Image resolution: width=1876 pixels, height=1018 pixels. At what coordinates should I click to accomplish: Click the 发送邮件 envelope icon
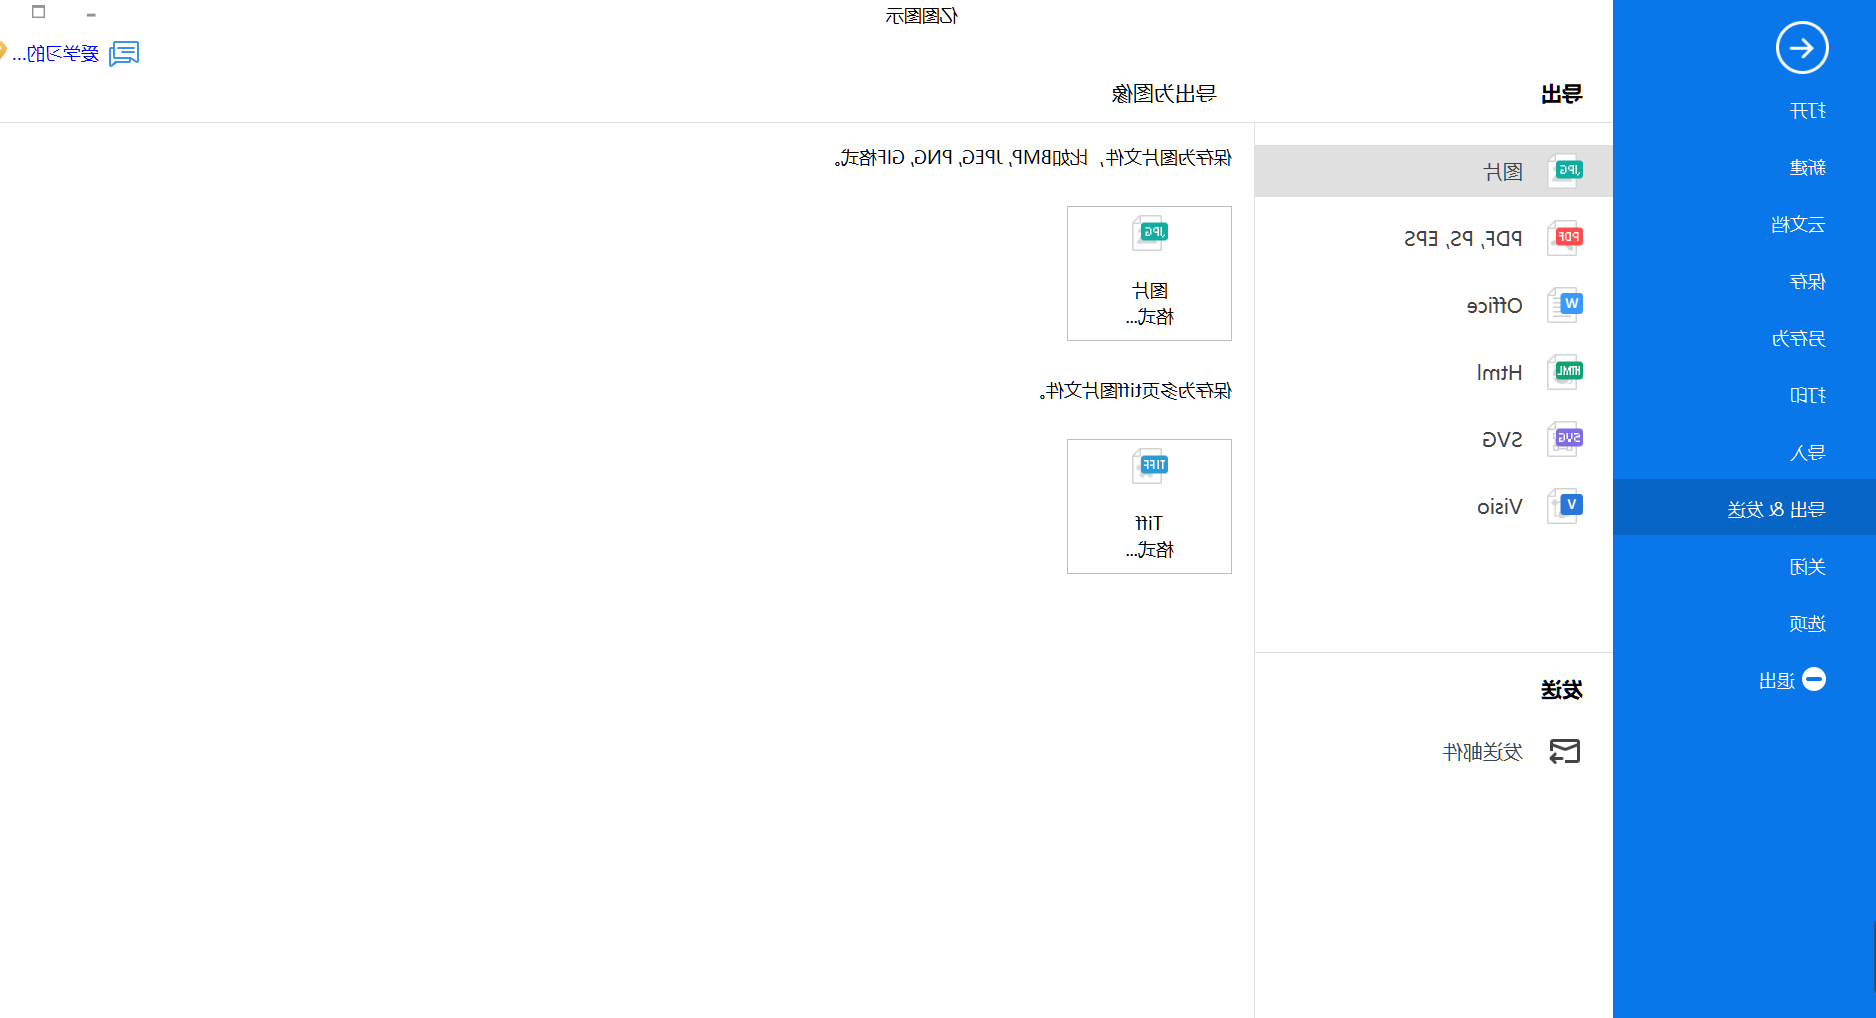[1565, 751]
